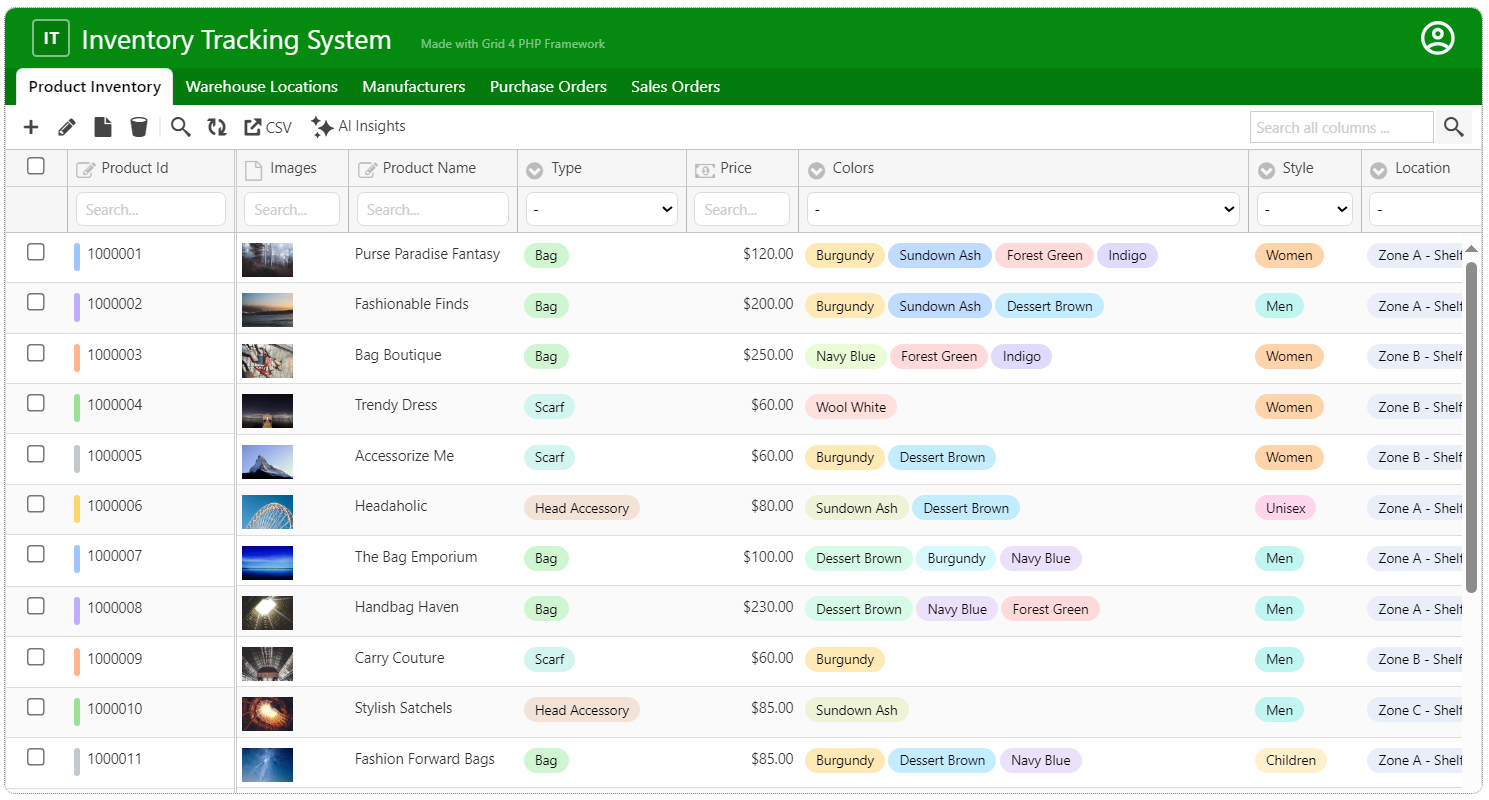Select checkbox for product 1000007
This screenshot has width=1489, height=800.
tap(36, 555)
